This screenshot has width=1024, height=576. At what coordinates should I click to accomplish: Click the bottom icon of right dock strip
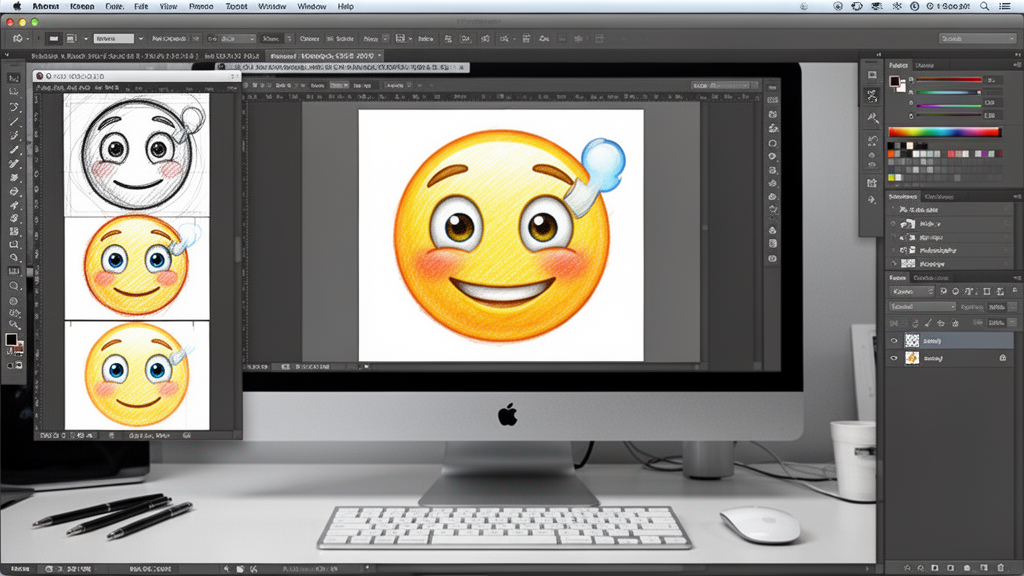click(x=872, y=200)
